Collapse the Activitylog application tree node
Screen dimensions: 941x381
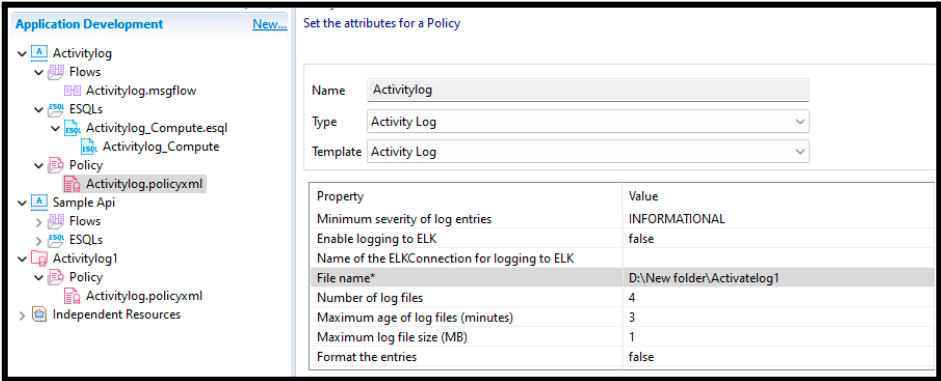(22, 53)
